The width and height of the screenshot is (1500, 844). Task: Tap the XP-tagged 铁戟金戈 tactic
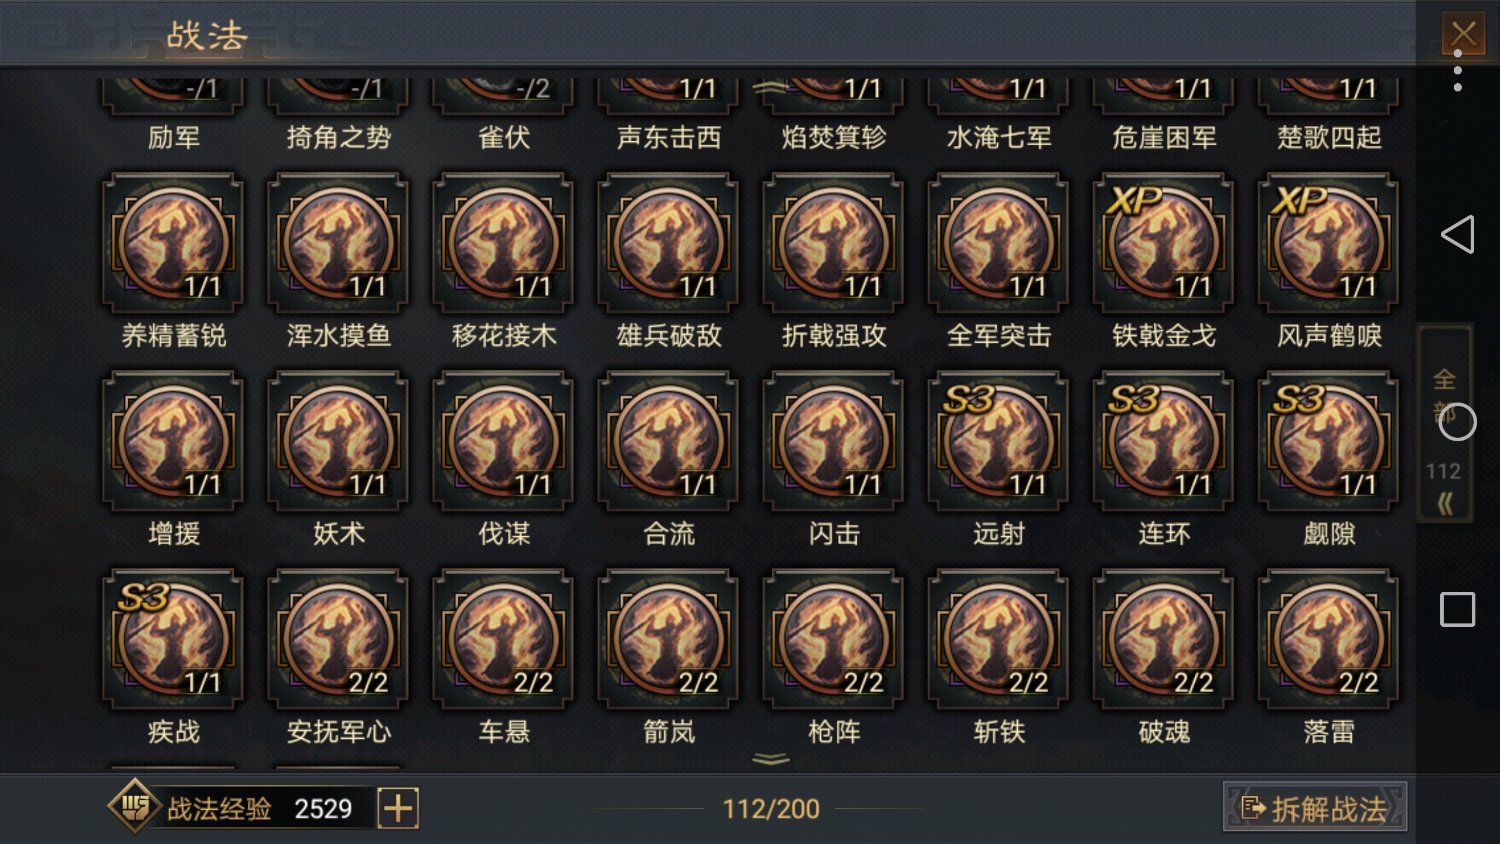point(1163,243)
